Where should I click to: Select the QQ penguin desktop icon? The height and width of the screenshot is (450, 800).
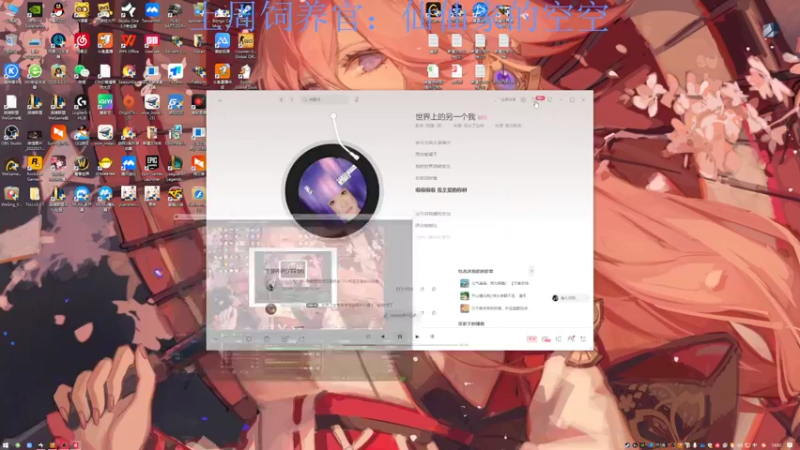tap(58, 14)
